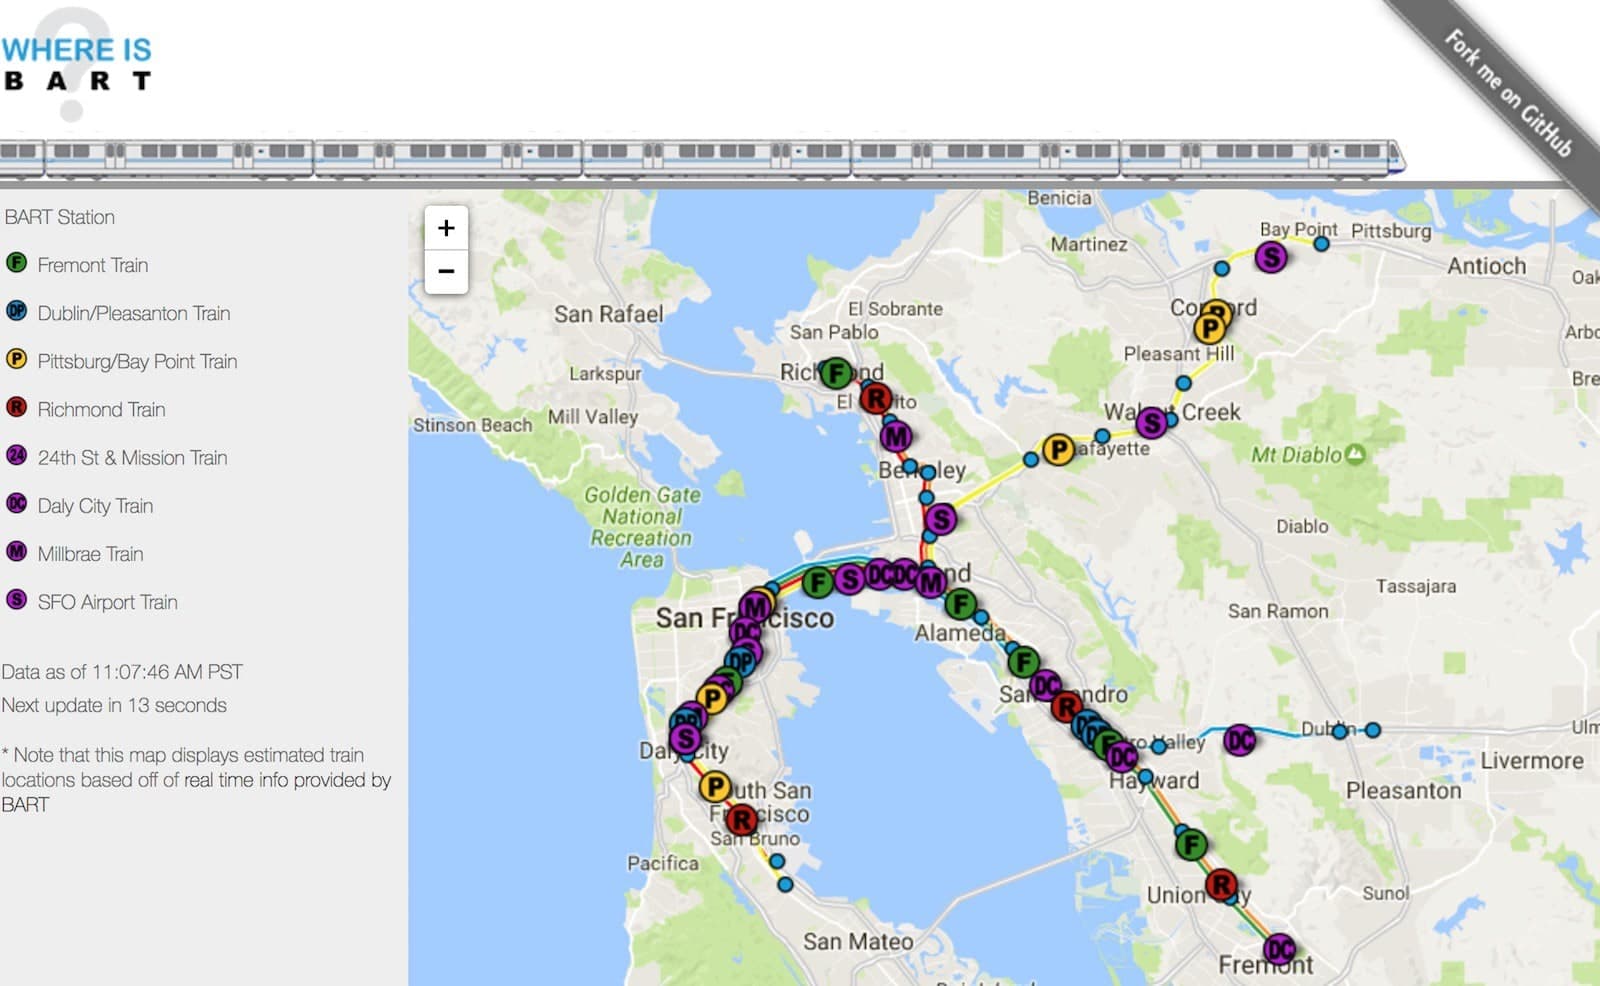Click the Daly City Train legend label

[x=95, y=506]
